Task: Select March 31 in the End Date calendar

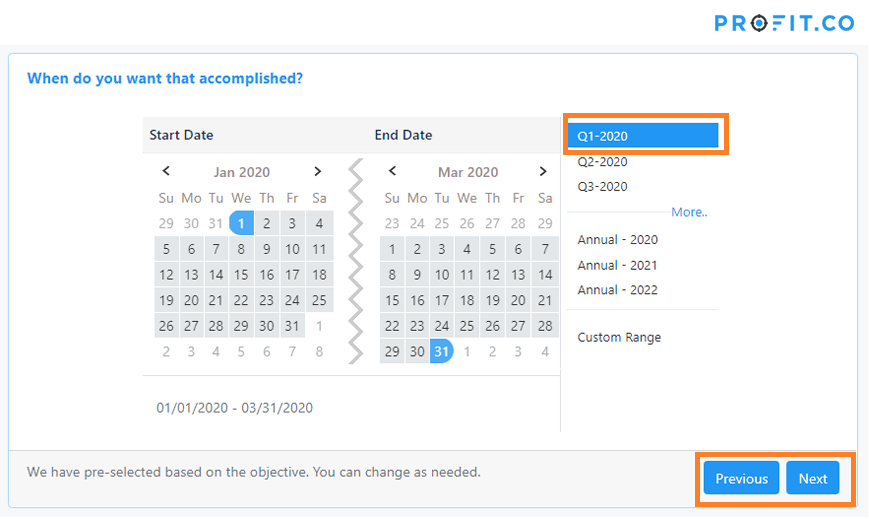Action: pyautogui.click(x=441, y=351)
